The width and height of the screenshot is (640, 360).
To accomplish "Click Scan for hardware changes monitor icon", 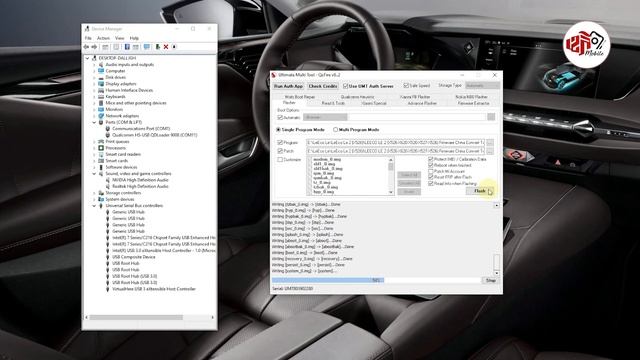I will [147, 47].
